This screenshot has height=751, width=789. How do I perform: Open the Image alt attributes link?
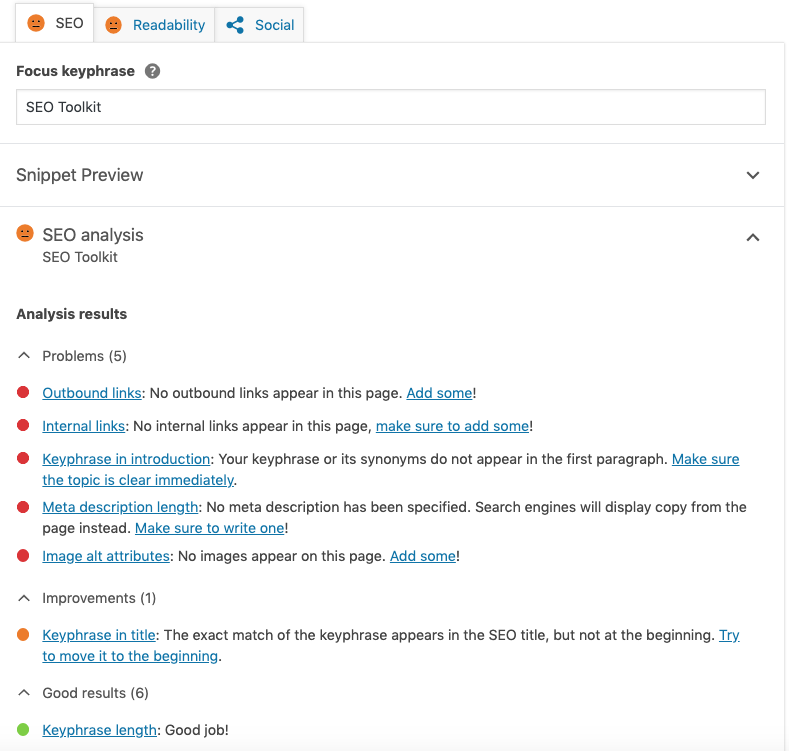pyautogui.click(x=106, y=556)
